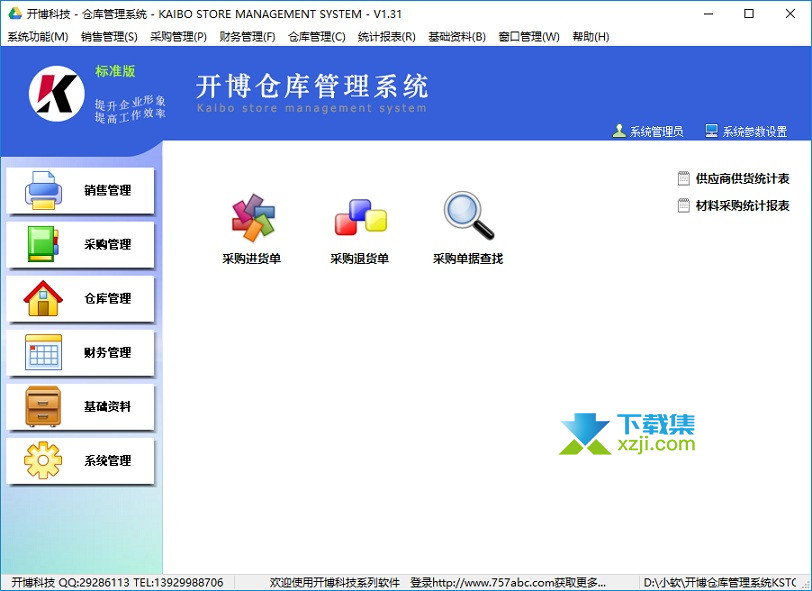Image resolution: width=812 pixels, height=591 pixels.
Task: Open the 供应商供货统计表 report link
Action: pyautogui.click(x=743, y=179)
